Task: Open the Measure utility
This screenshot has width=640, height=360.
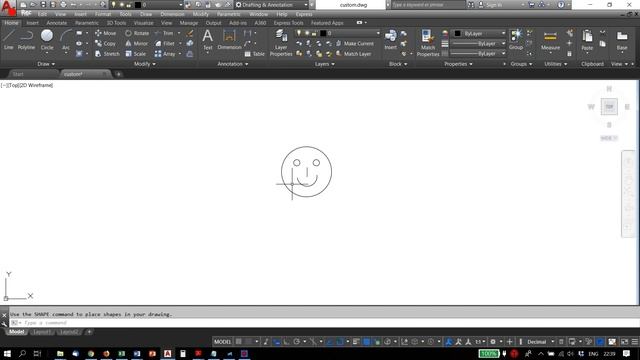Action: 550,40
